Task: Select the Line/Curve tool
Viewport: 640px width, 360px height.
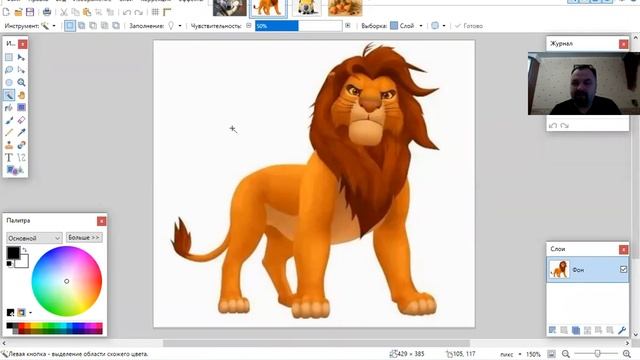Action: pos(21,158)
